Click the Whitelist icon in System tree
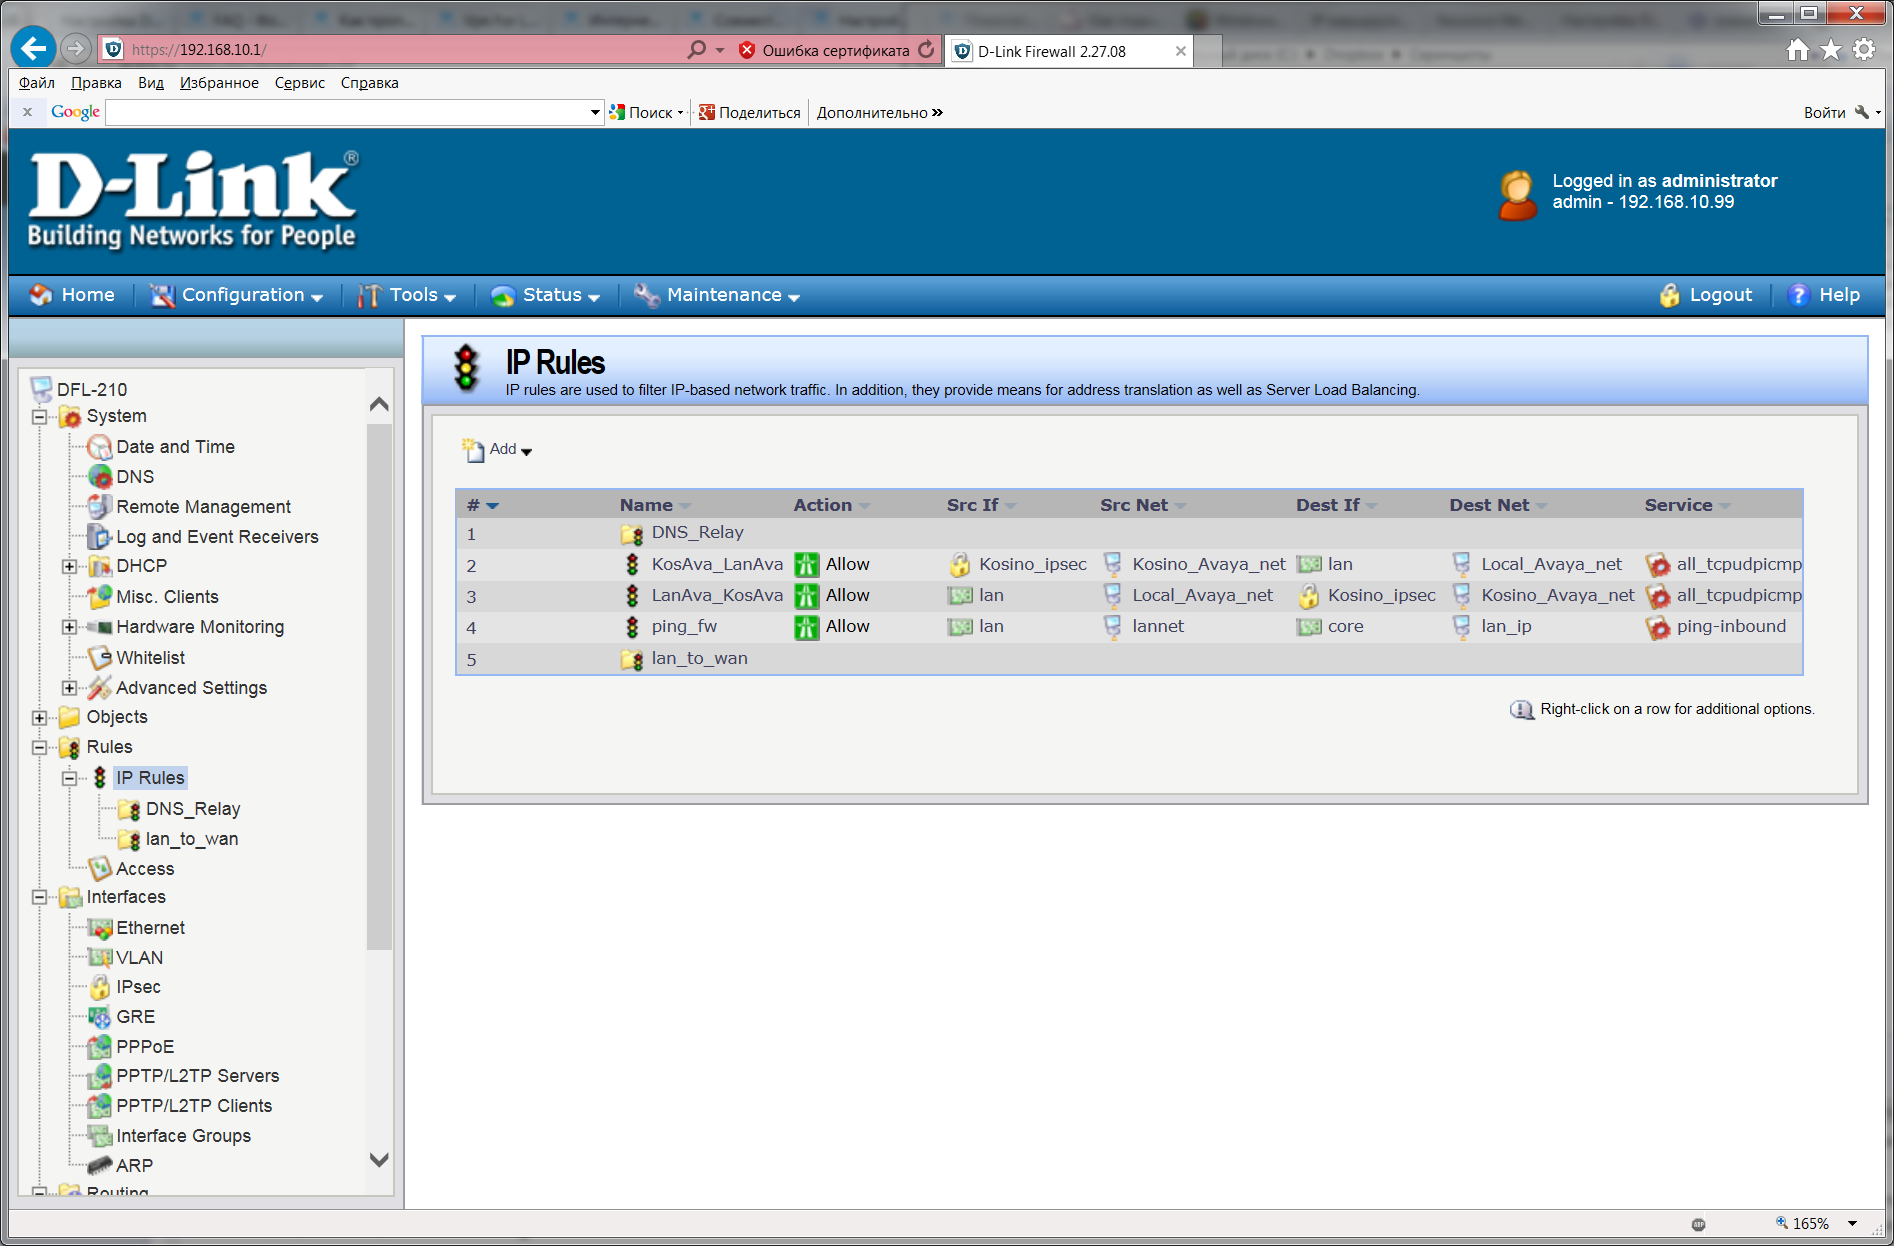The width and height of the screenshot is (1894, 1246). [100, 658]
